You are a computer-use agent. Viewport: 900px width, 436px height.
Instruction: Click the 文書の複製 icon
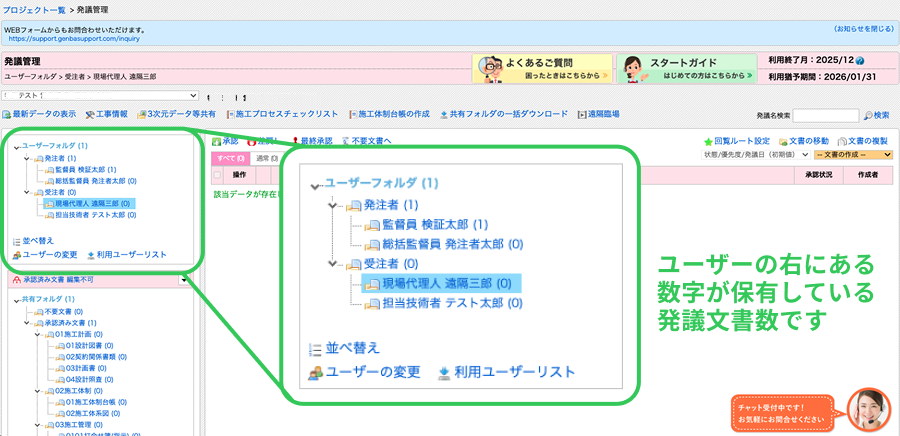[x=843, y=142]
